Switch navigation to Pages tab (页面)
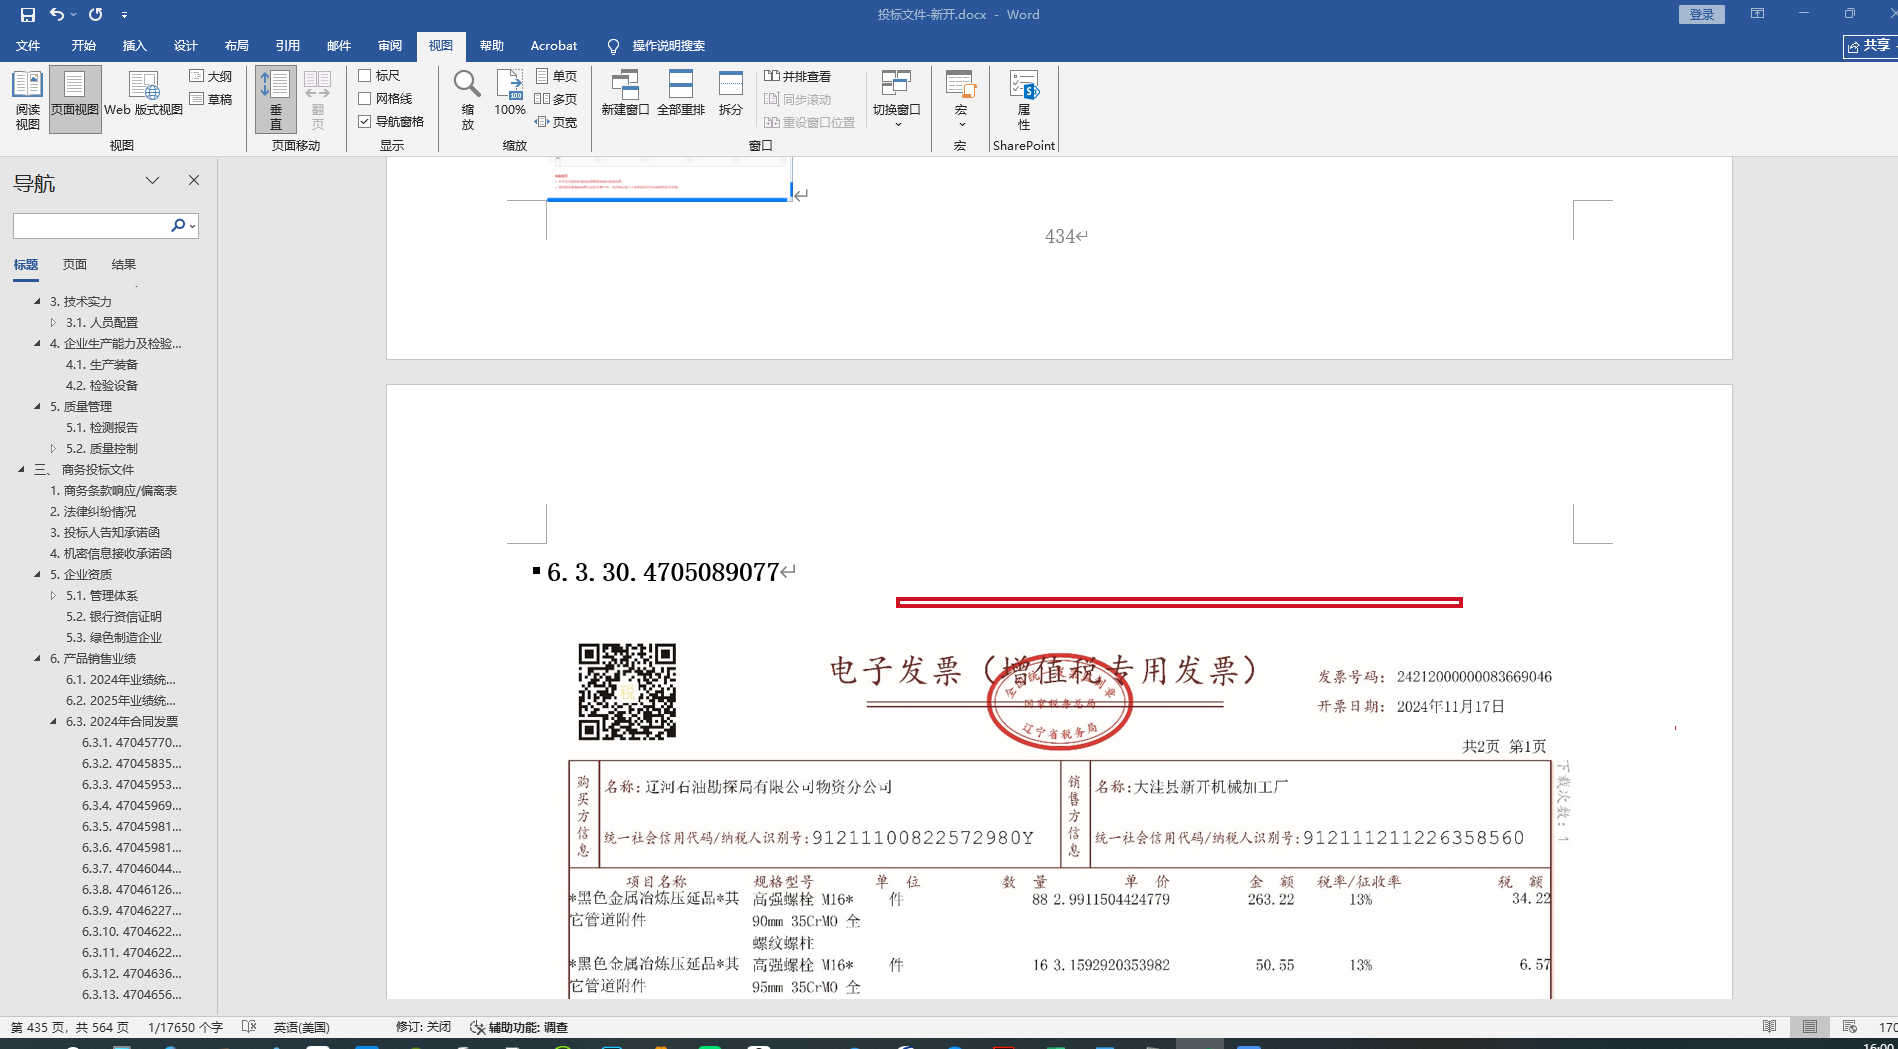This screenshot has width=1898, height=1049. (75, 265)
